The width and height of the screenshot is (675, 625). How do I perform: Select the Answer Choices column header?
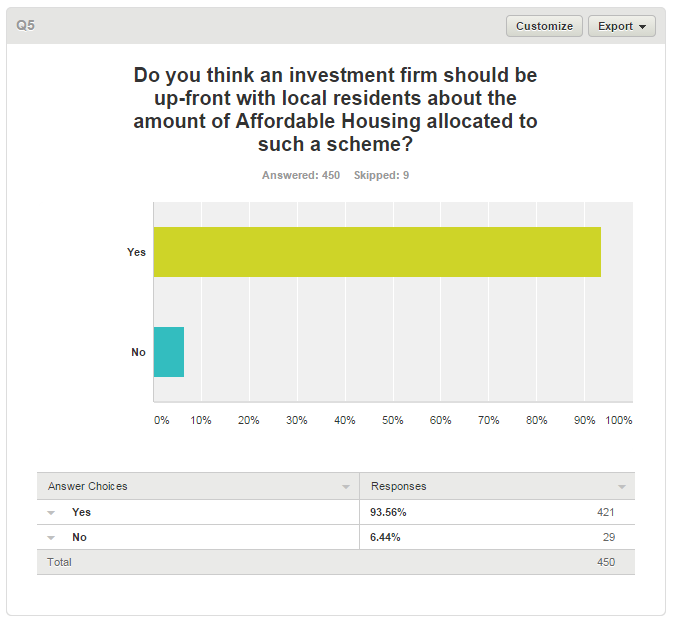click(x=87, y=486)
